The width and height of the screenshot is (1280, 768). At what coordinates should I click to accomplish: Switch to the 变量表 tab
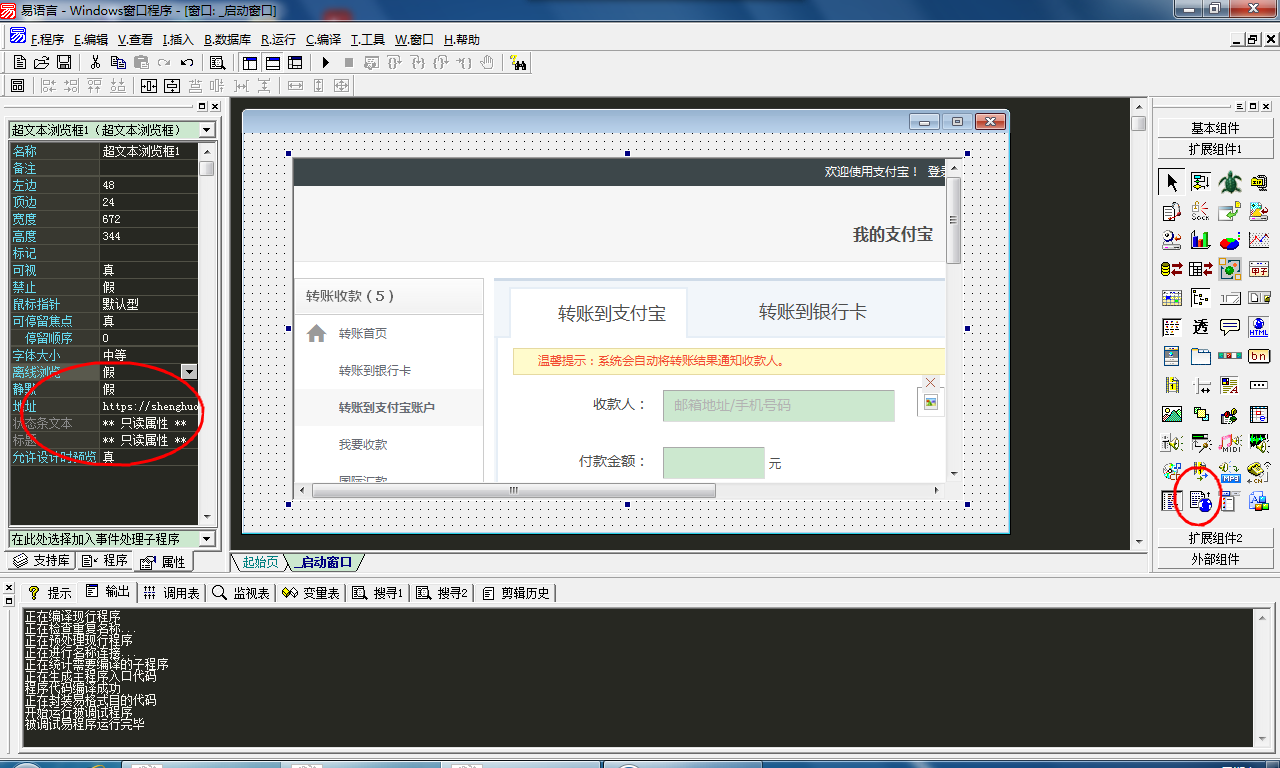310,593
